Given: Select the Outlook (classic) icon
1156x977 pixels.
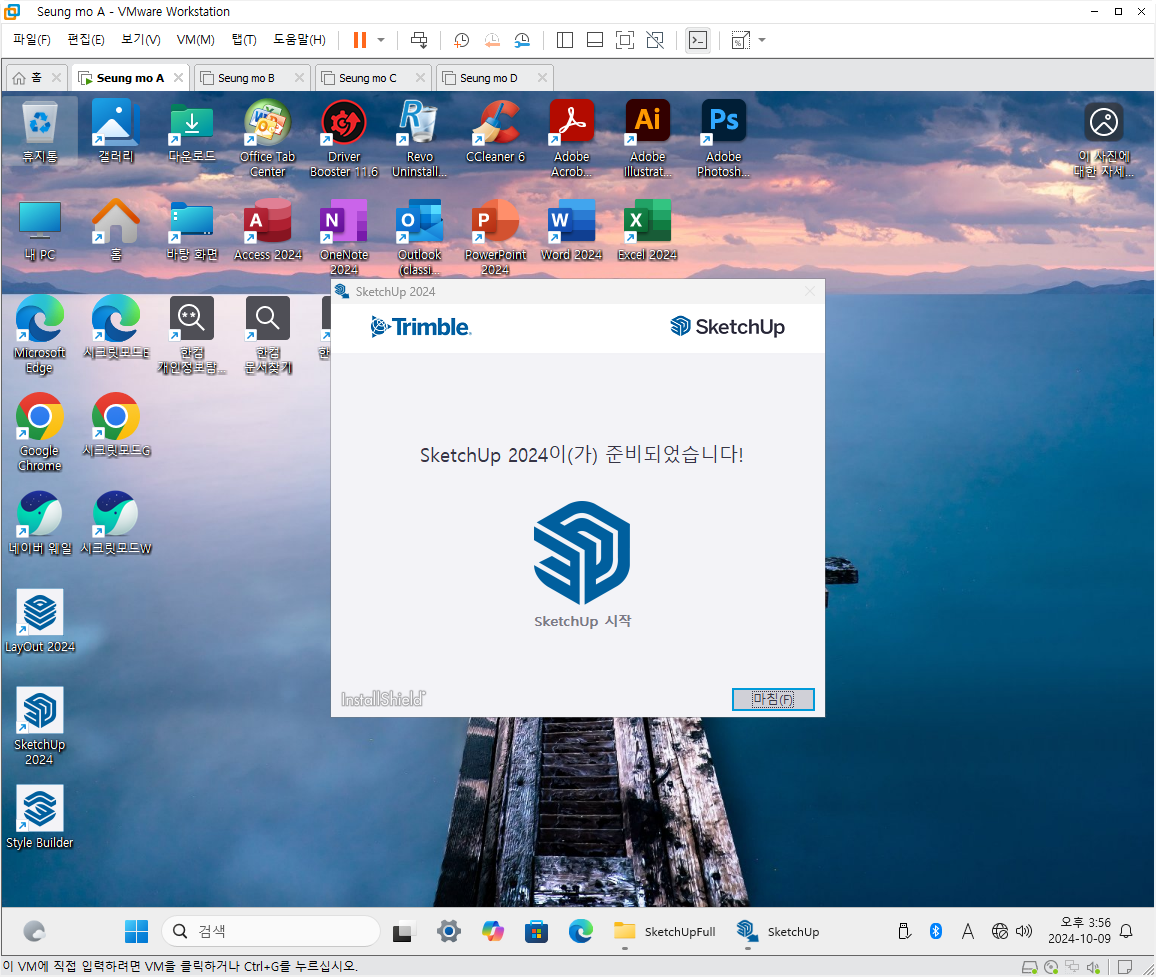Looking at the screenshot, I should [x=419, y=237].
